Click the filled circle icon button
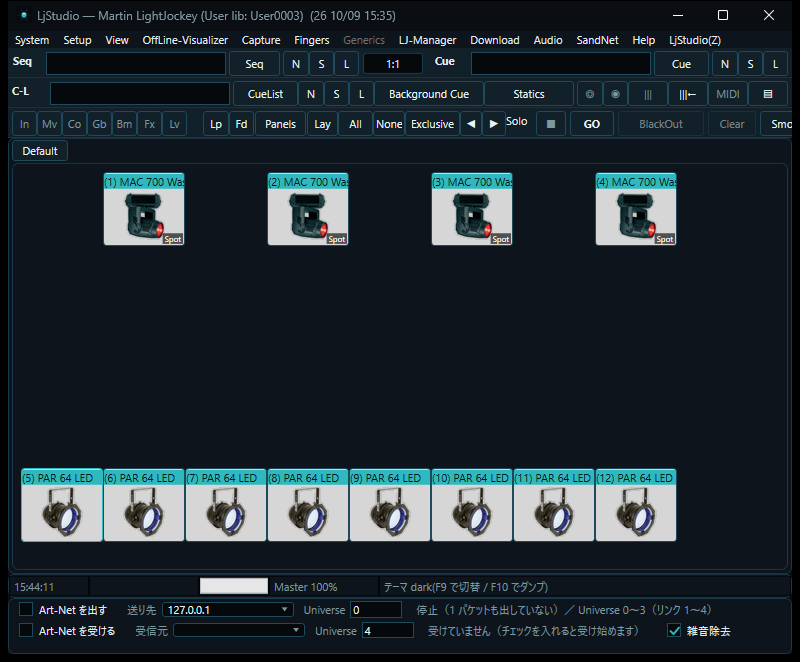This screenshot has height=662, width=800. pyautogui.click(x=615, y=94)
